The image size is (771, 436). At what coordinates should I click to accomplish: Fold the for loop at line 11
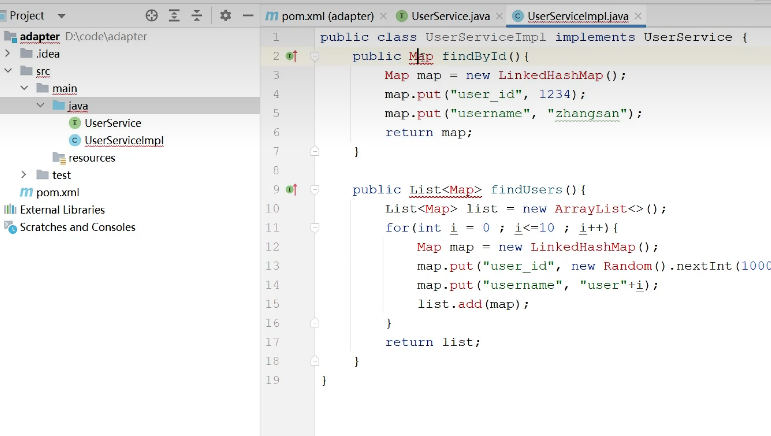coord(314,228)
